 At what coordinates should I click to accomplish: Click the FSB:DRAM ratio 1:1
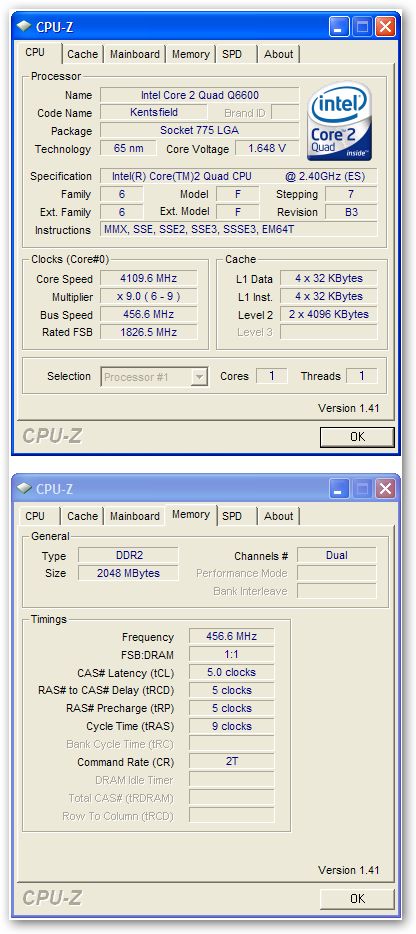[x=231, y=655]
